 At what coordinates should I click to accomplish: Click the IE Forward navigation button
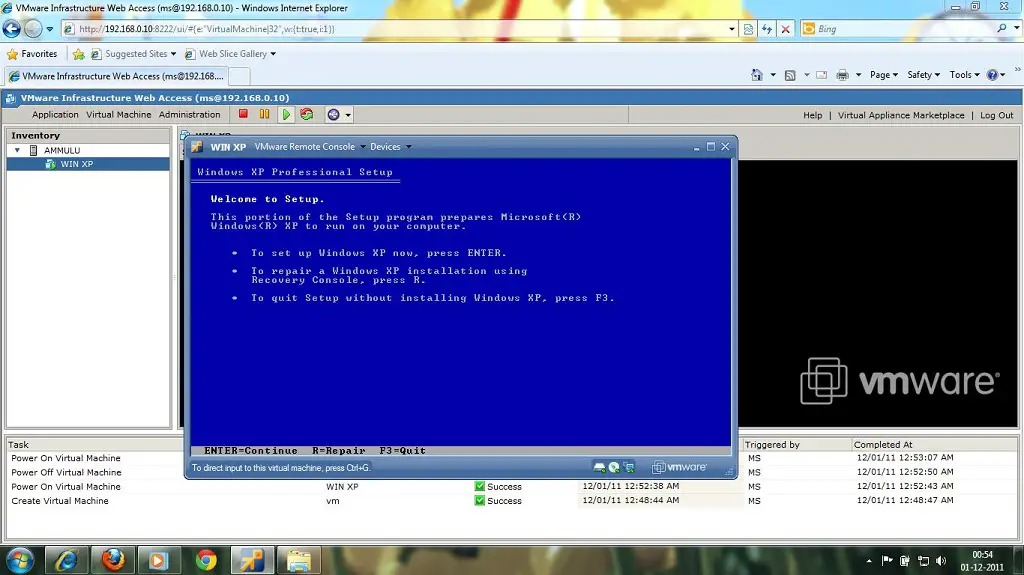pyautogui.click(x=33, y=29)
